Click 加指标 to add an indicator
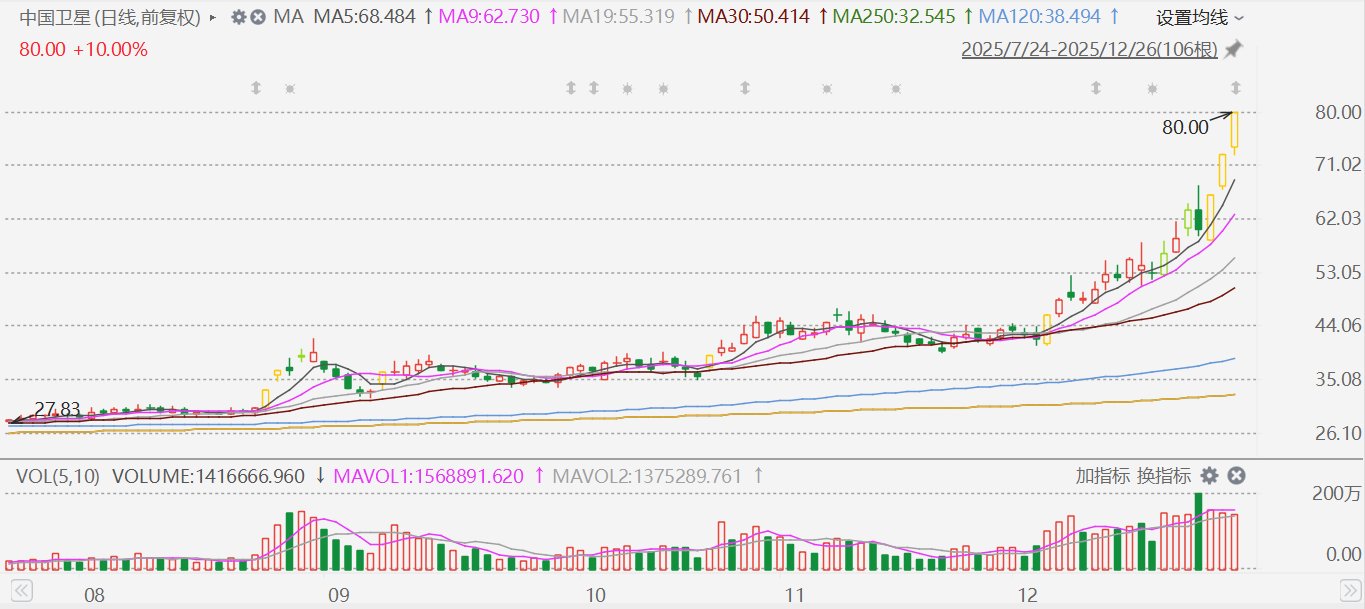This screenshot has width=1365, height=609. point(1103,476)
